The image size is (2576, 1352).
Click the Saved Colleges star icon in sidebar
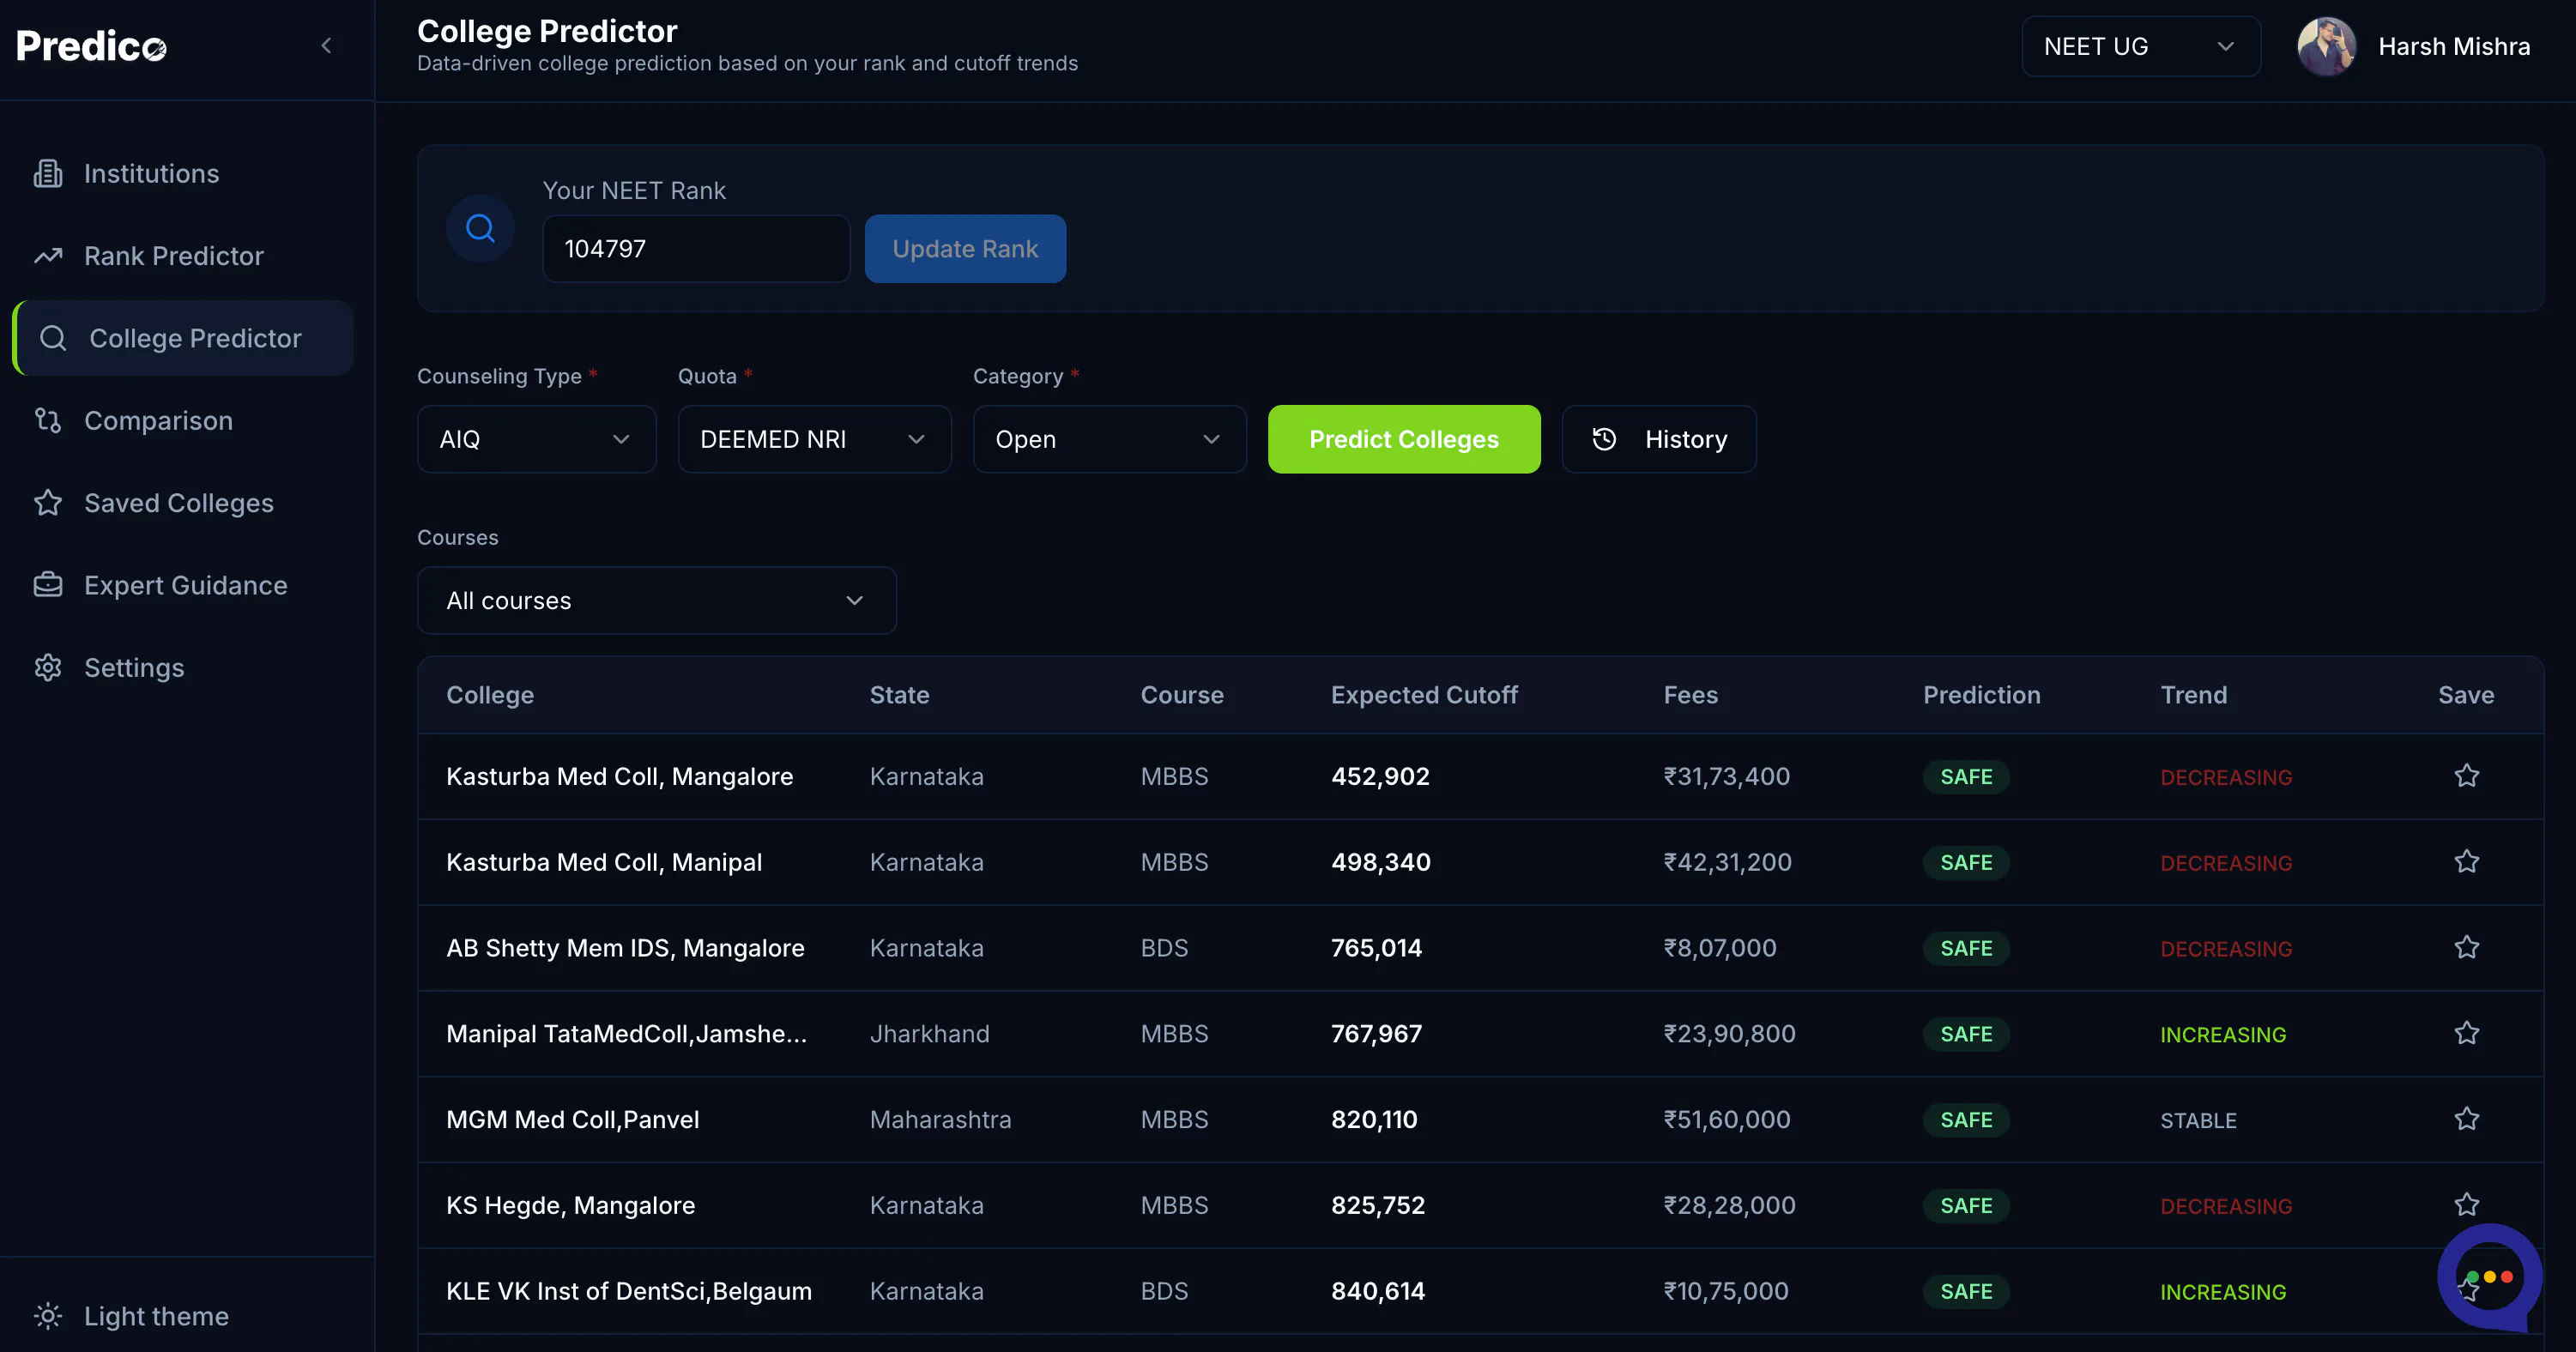pos(48,503)
